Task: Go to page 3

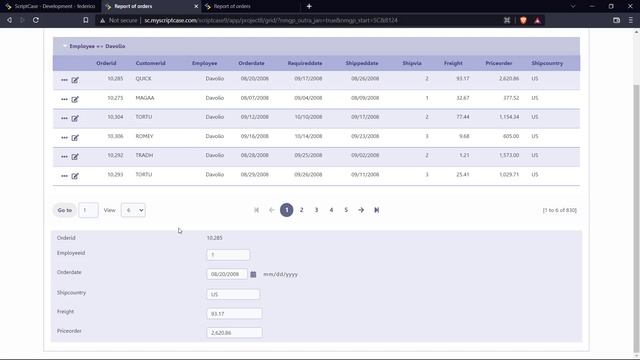Action: pos(316,210)
